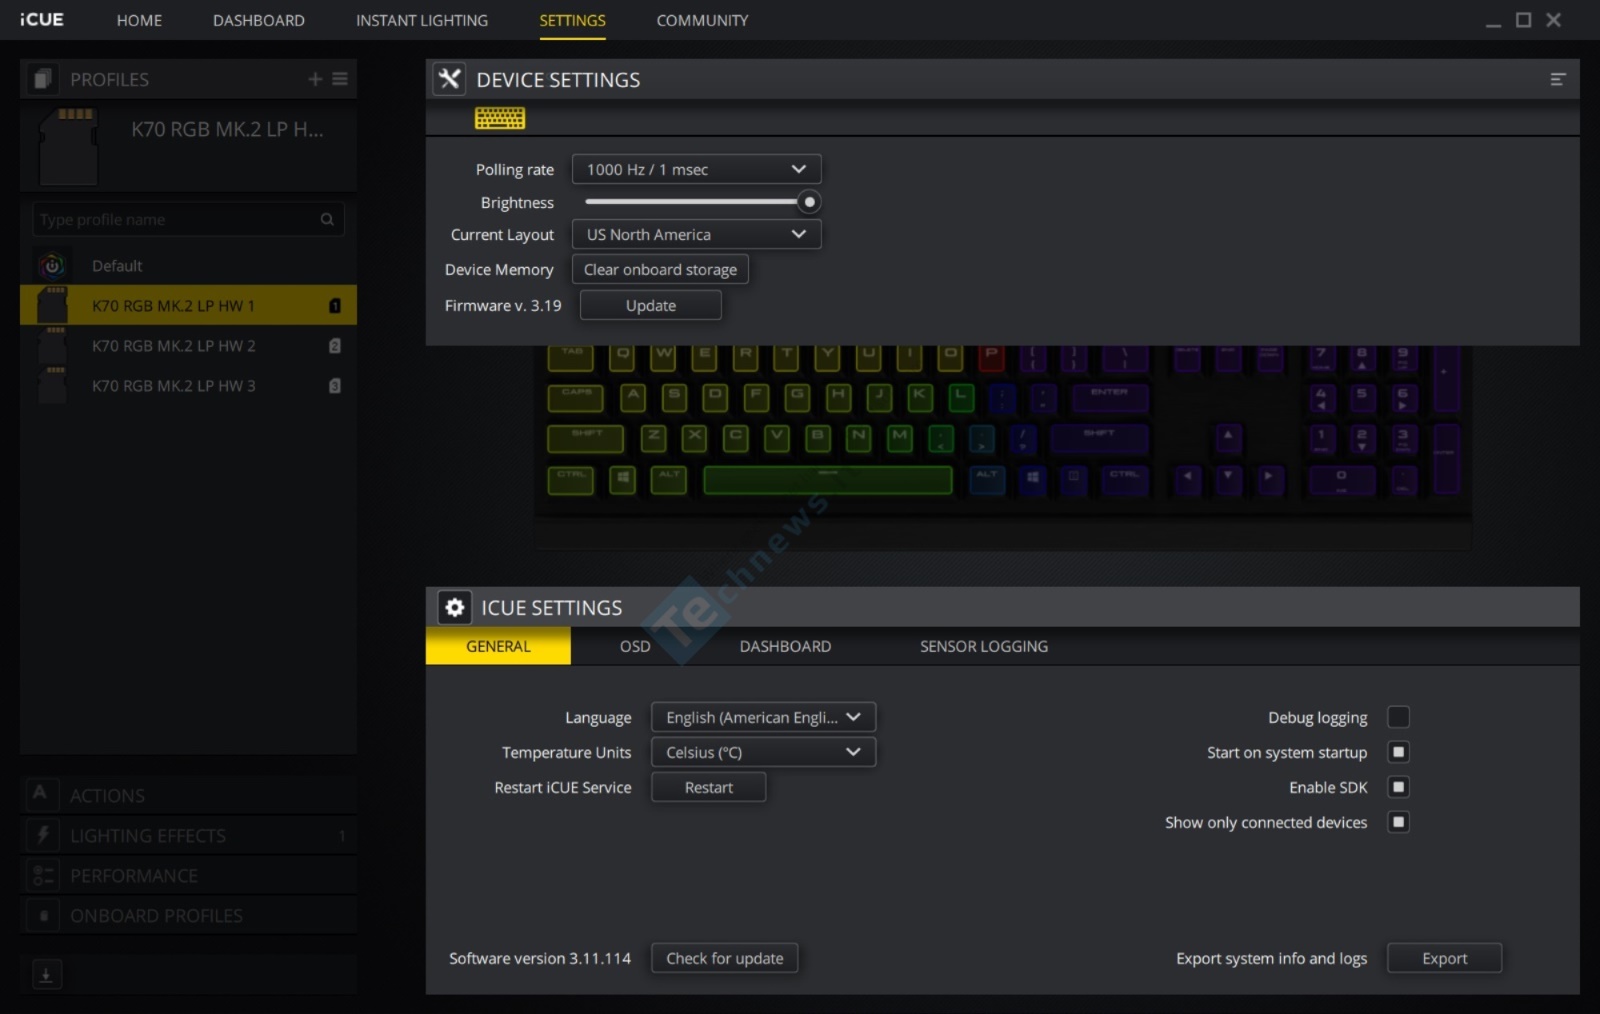The height and width of the screenshot is (1014, 1600).
Task: Click the Actions section A icon
Action: (40, 794)
